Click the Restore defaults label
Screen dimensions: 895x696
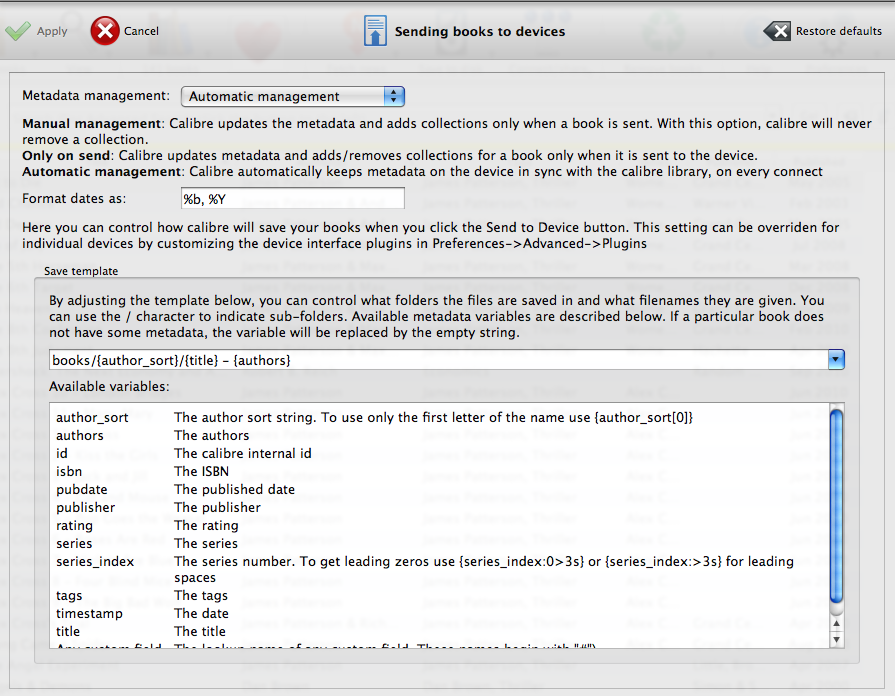[838, 31]
